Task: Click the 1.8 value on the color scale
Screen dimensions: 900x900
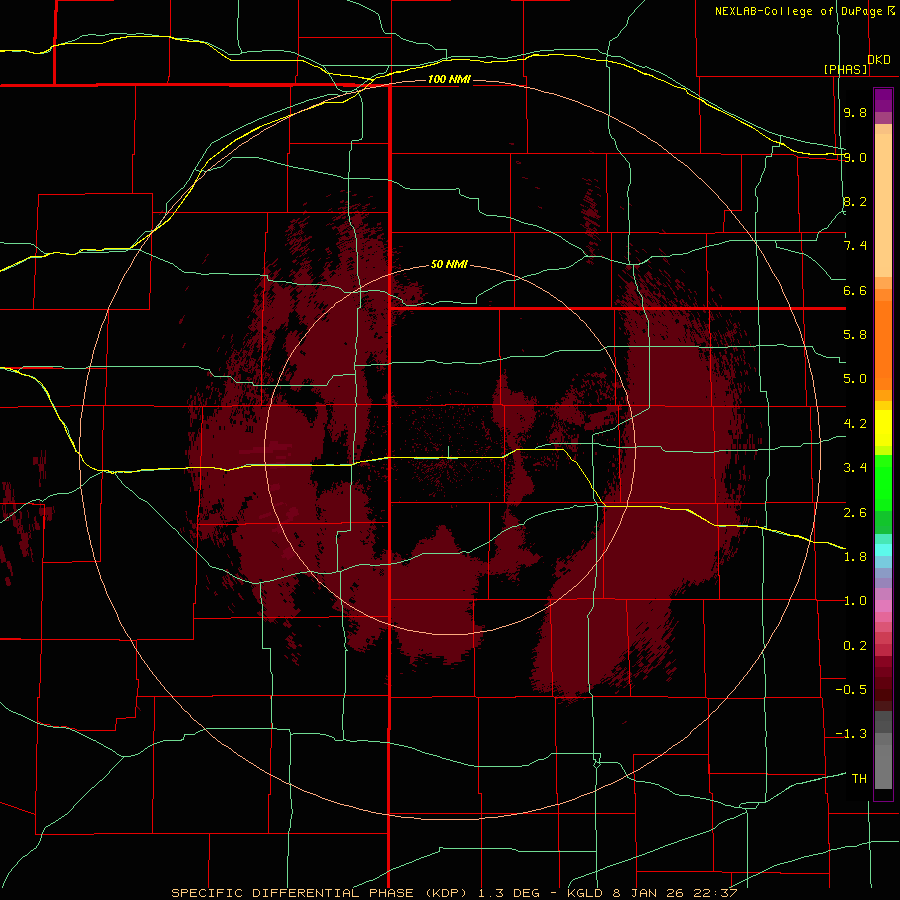Action: (855, 557)
